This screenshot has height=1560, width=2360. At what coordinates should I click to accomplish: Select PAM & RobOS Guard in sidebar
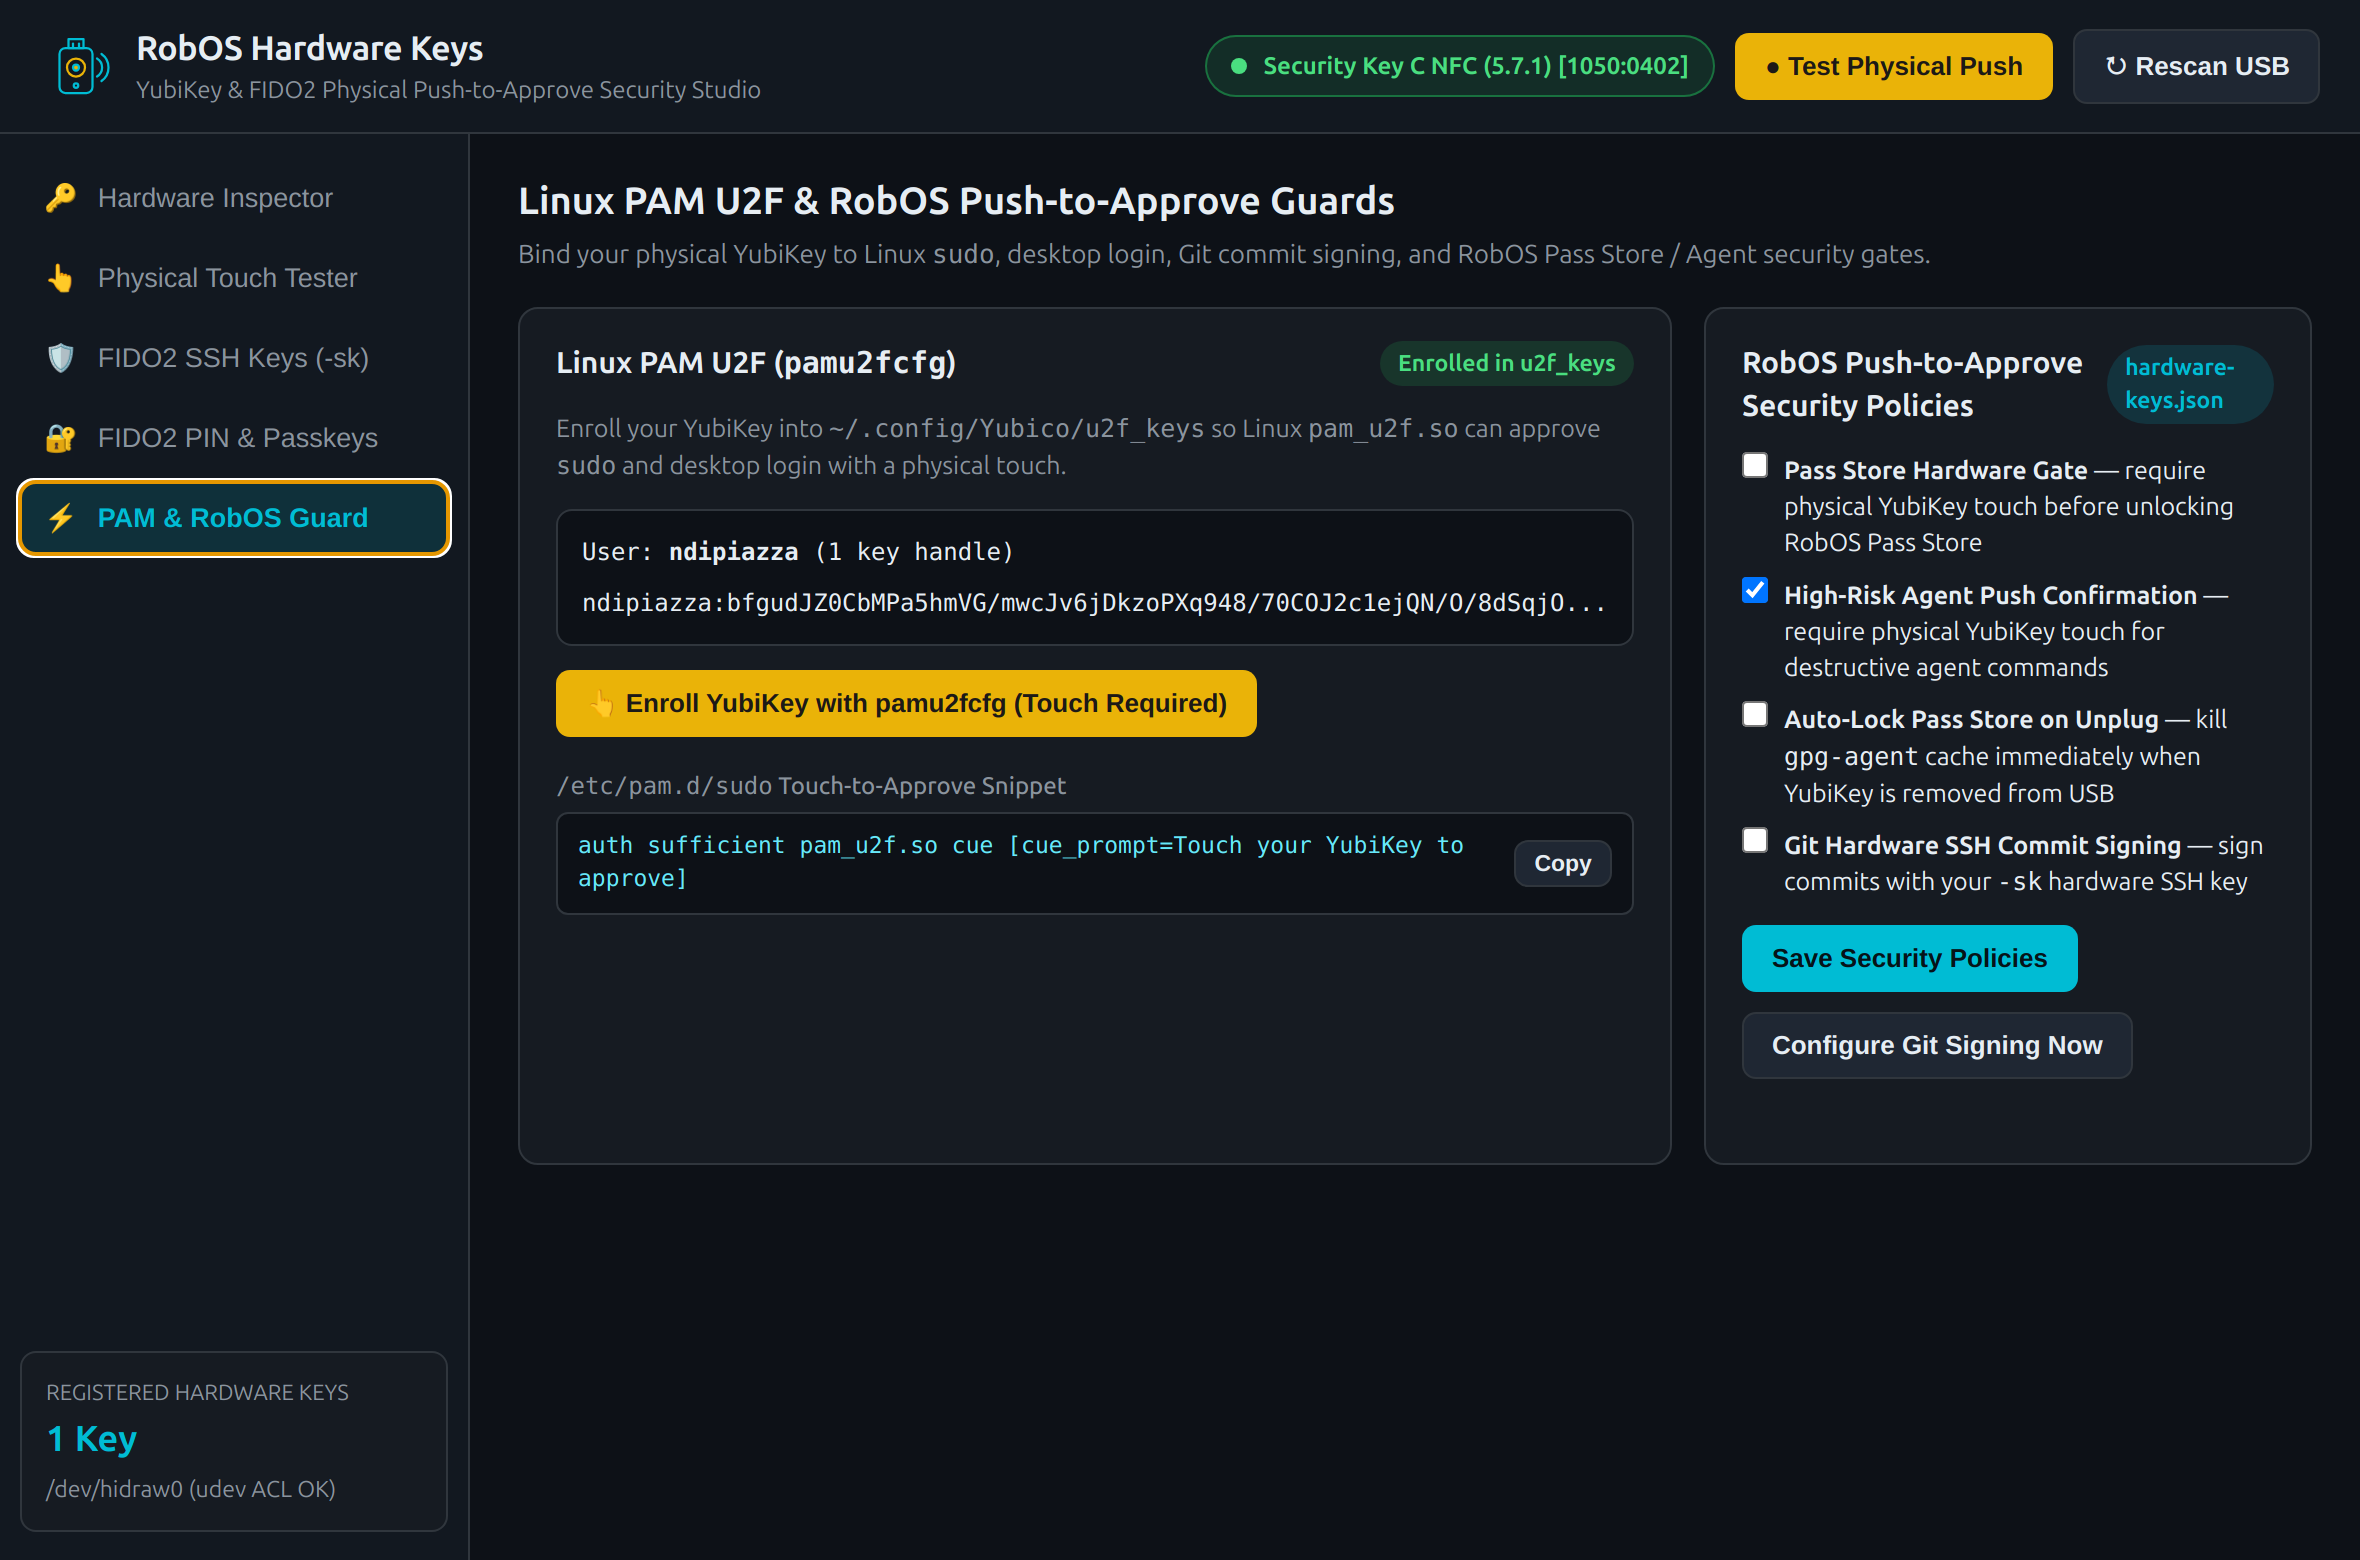234,518
